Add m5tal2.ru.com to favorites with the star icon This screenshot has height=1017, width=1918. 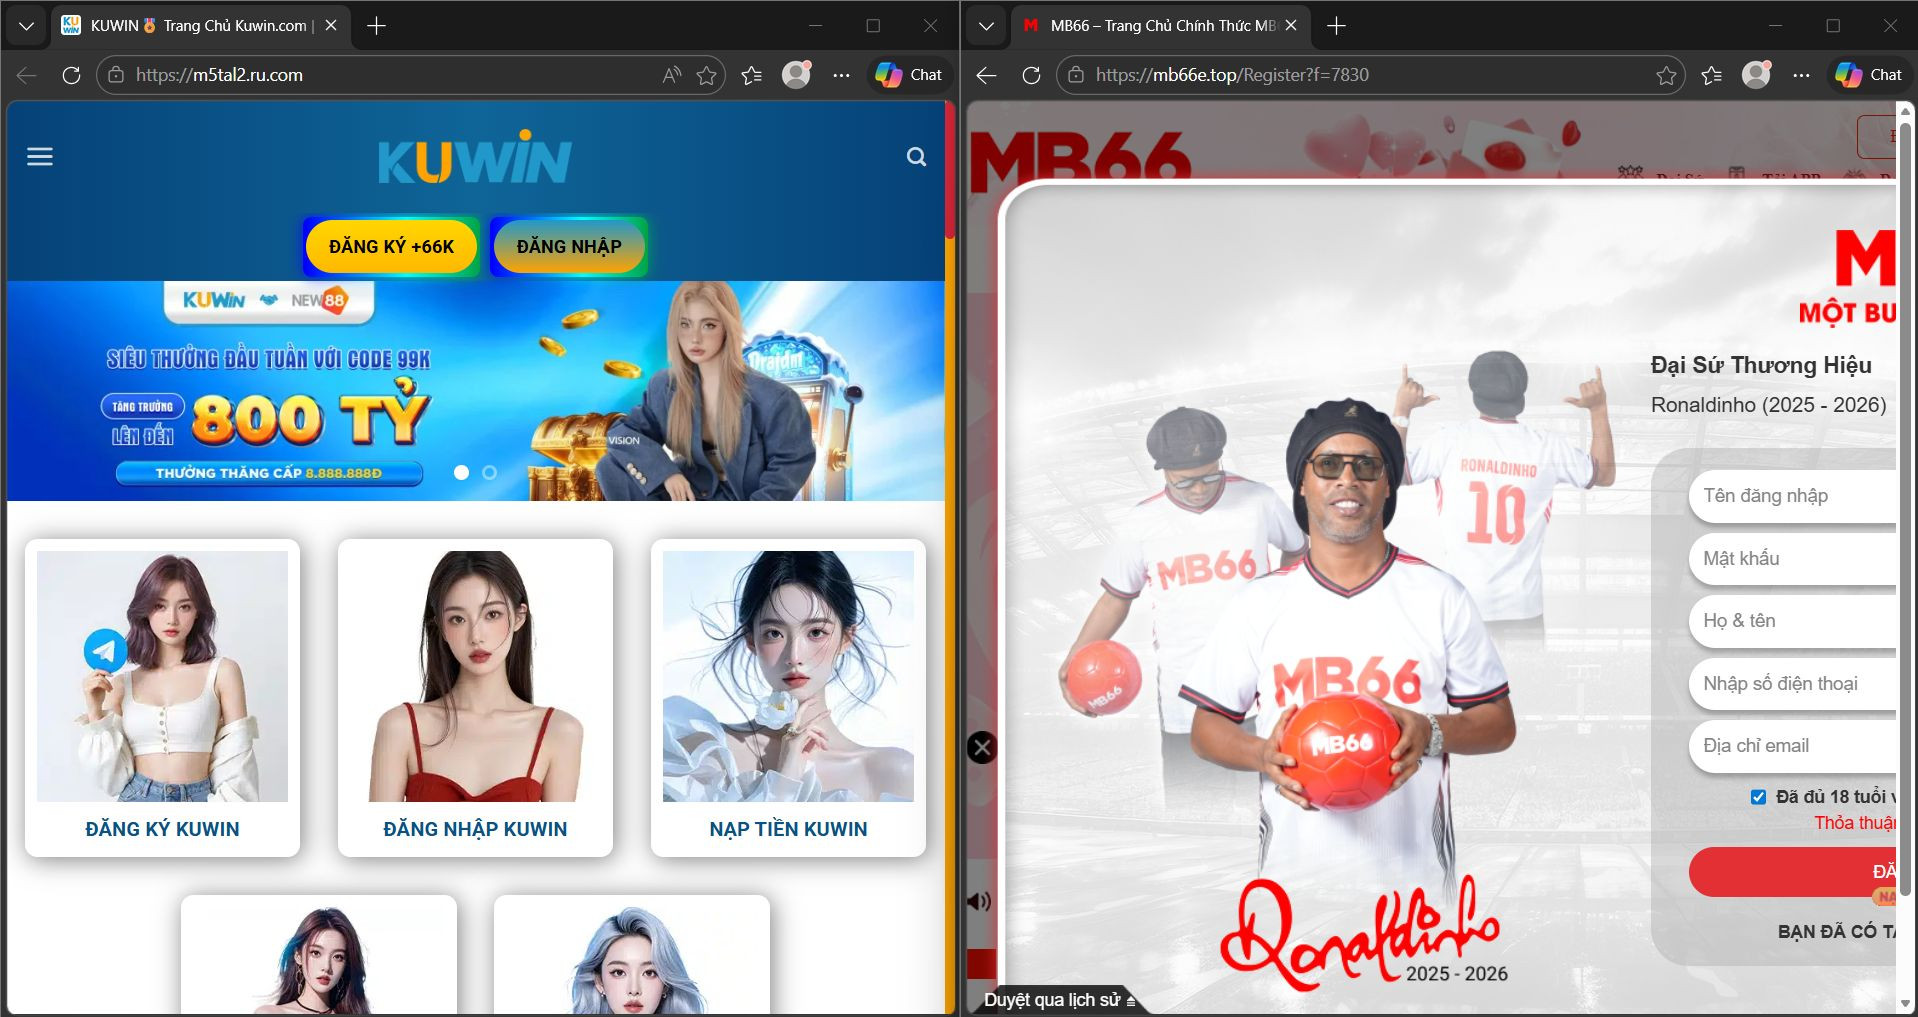pyautogui.click(x=707, y=75)
